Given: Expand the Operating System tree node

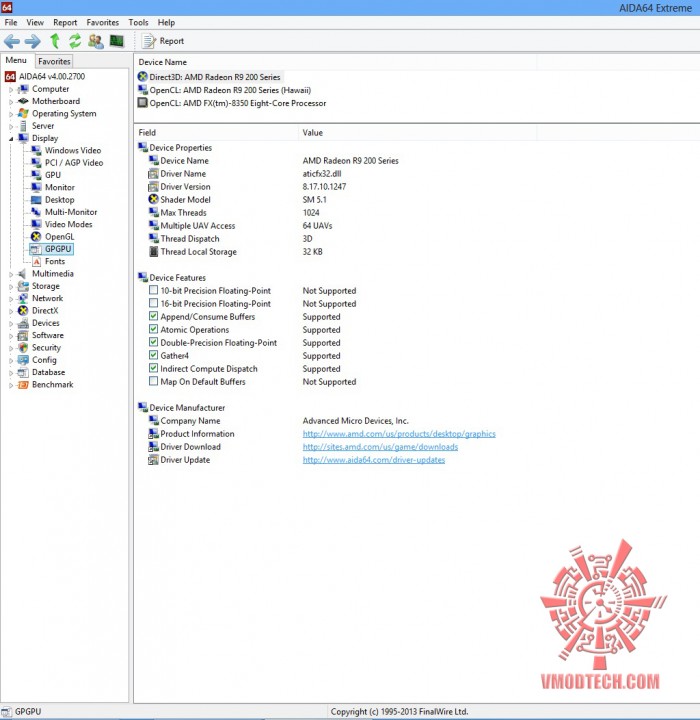Looking at the screenshot, I should [11, 114].
